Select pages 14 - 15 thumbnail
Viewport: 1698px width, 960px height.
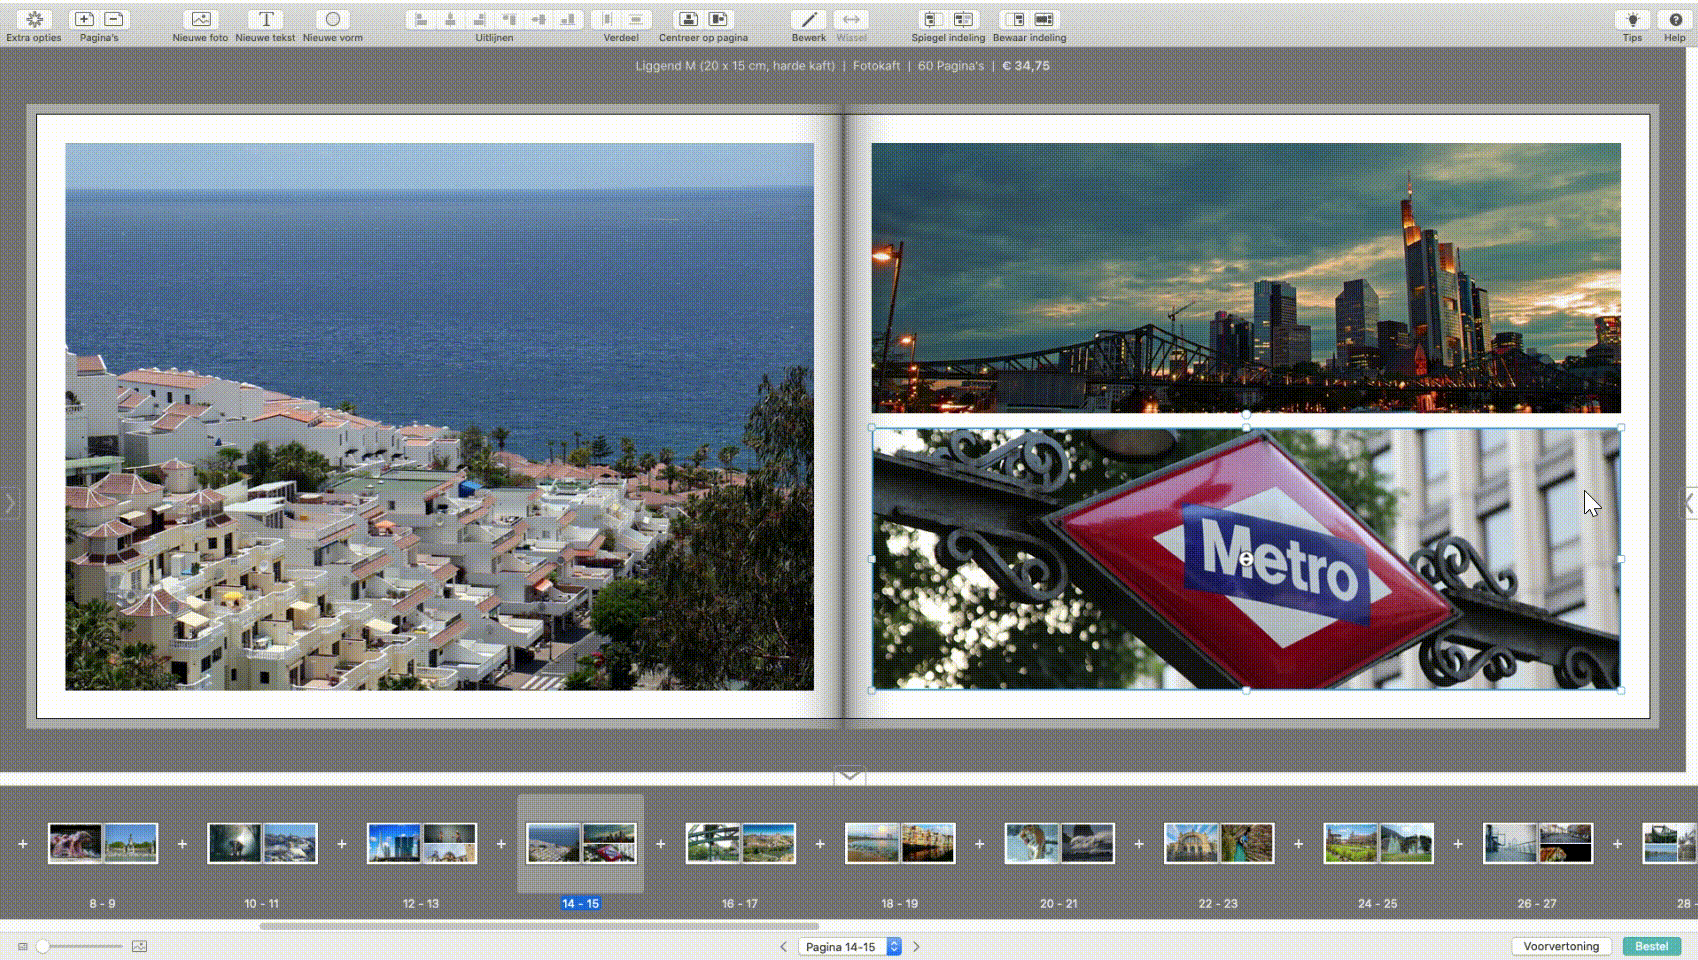tap(581, 843)
